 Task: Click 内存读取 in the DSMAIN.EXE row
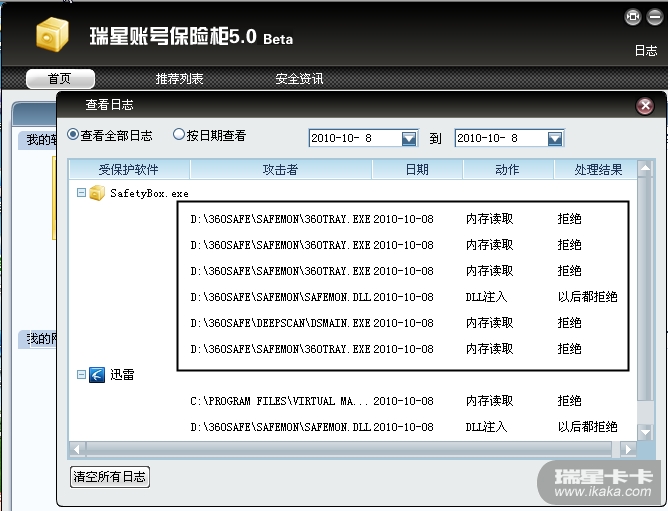(x=489, y=323)
